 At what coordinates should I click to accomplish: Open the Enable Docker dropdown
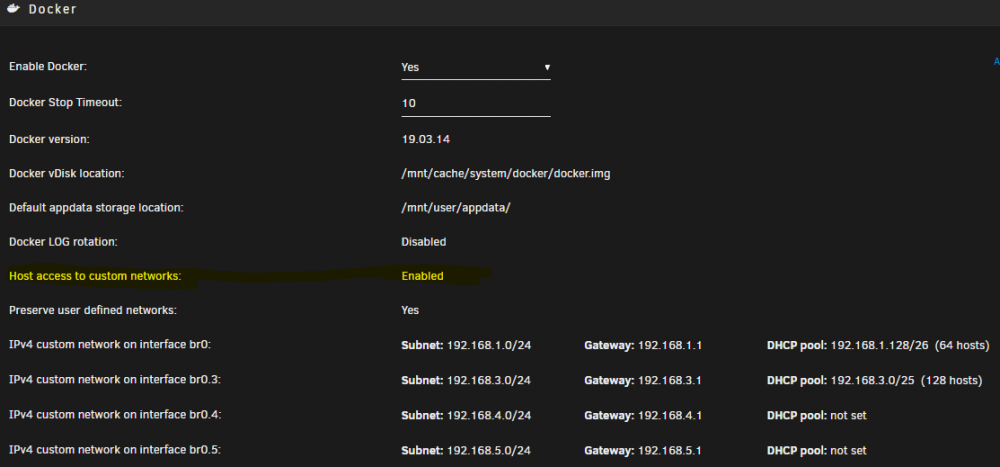point(476,67)
